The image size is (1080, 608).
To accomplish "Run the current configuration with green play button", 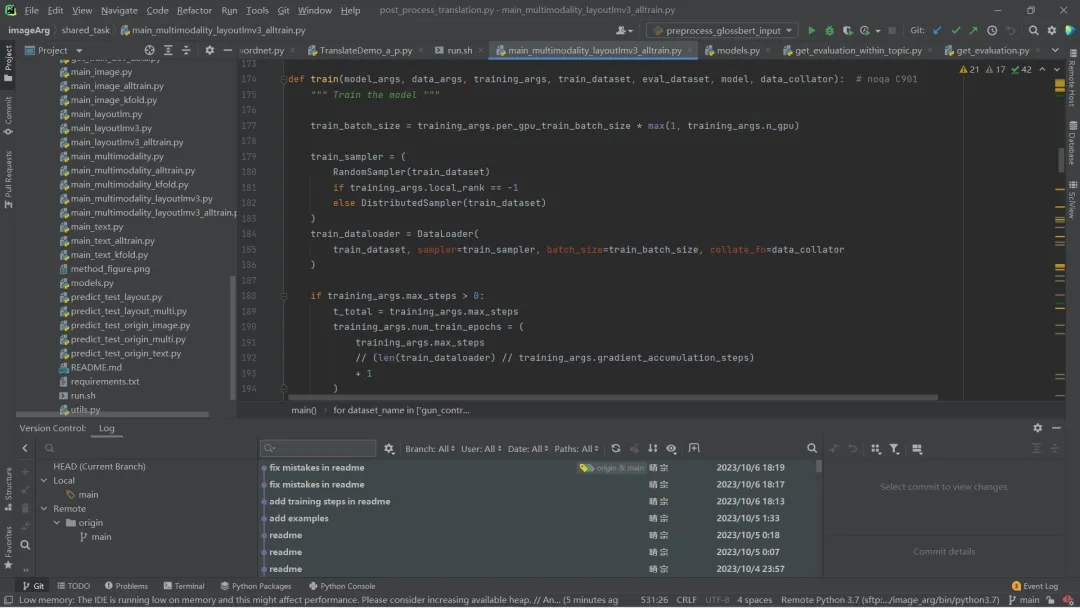I will (x=811, y=30).
